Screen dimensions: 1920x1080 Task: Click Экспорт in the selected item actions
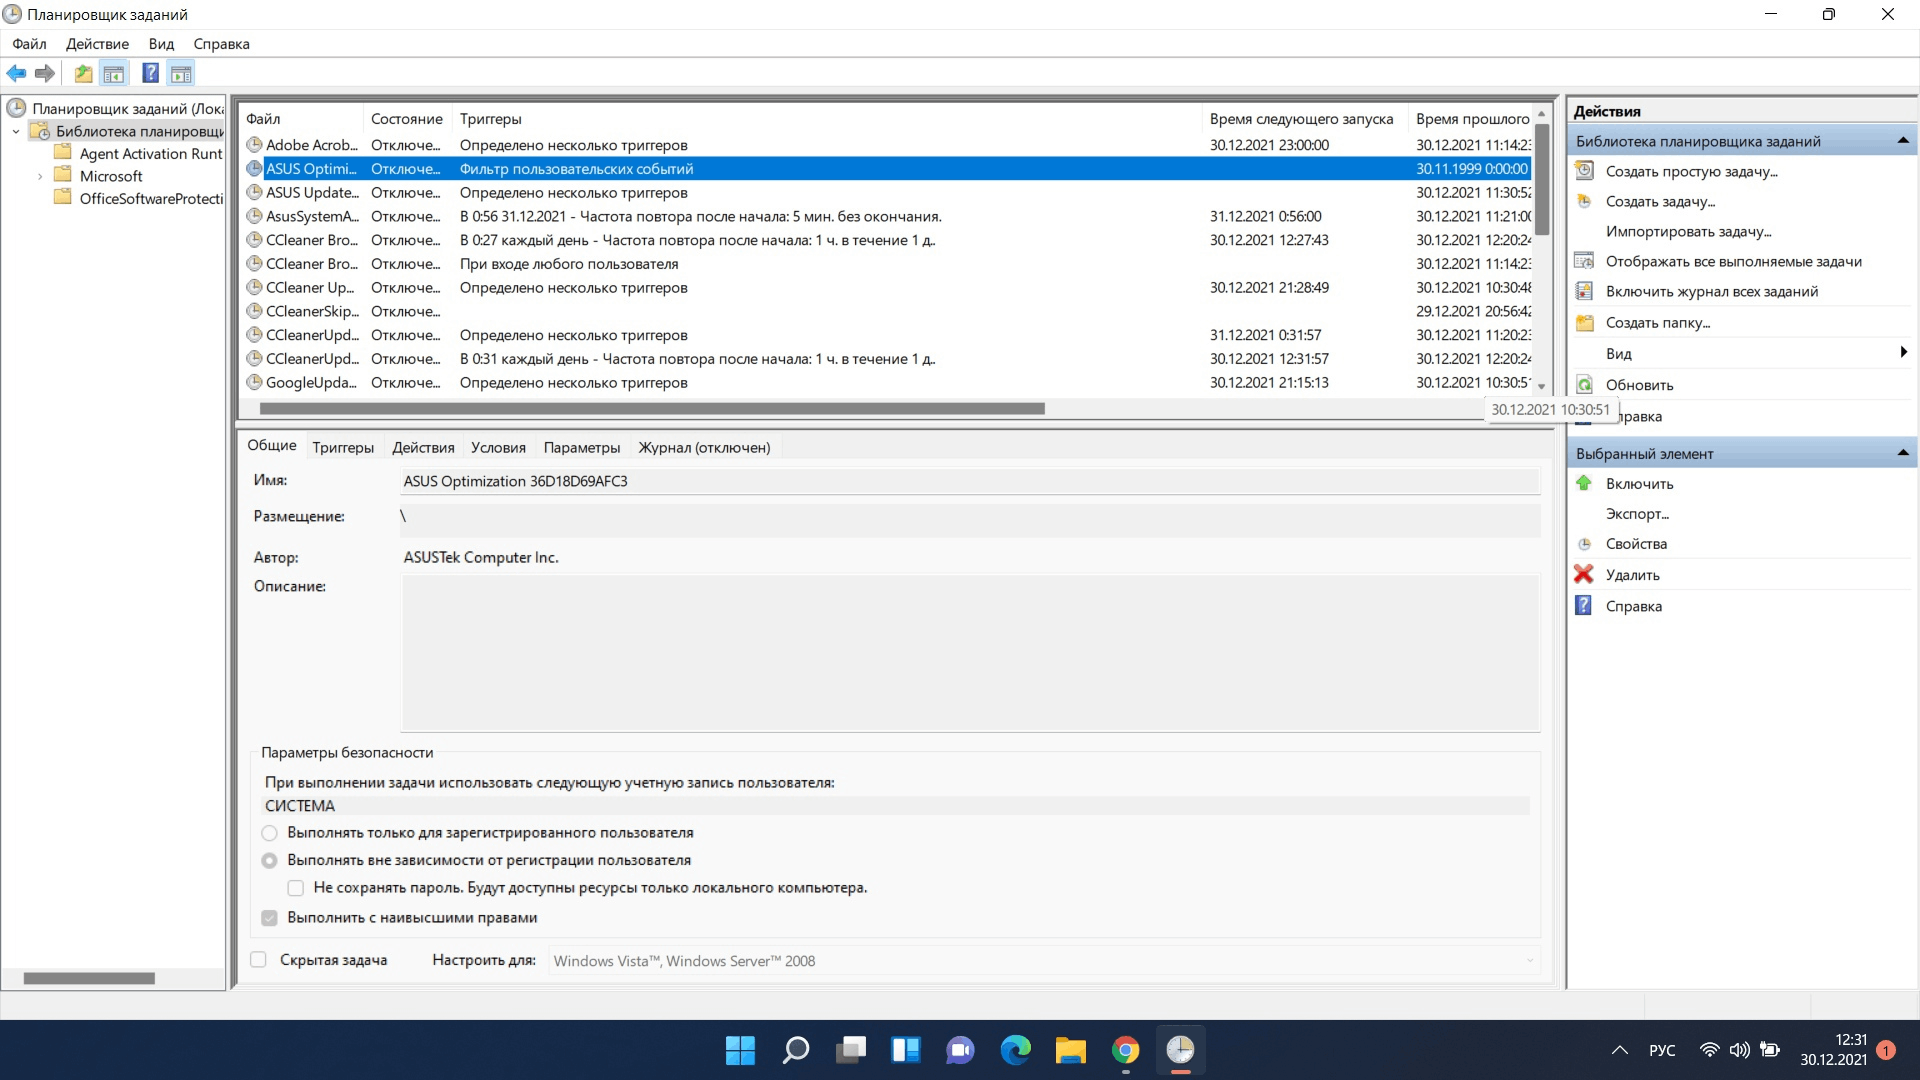1637,513
